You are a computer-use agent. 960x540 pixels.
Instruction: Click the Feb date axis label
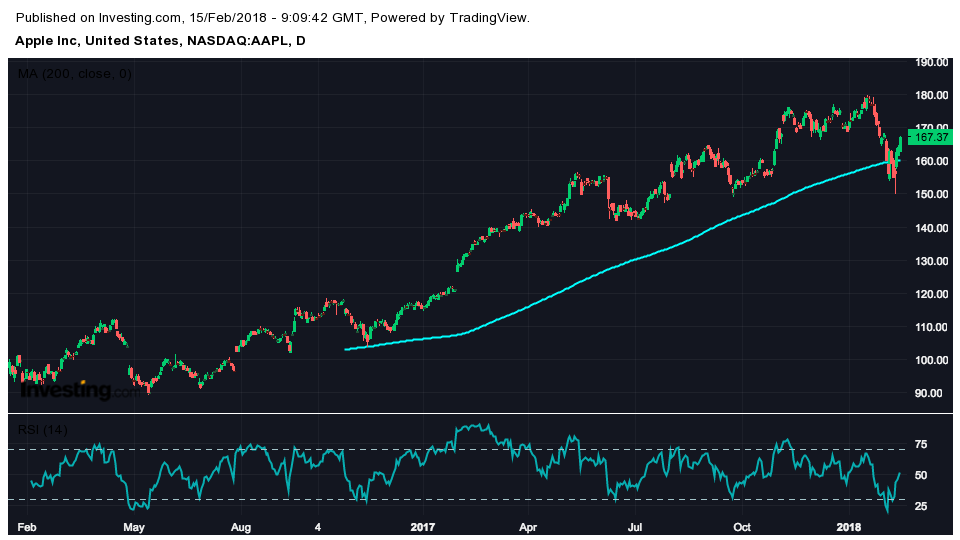(26, 527)
